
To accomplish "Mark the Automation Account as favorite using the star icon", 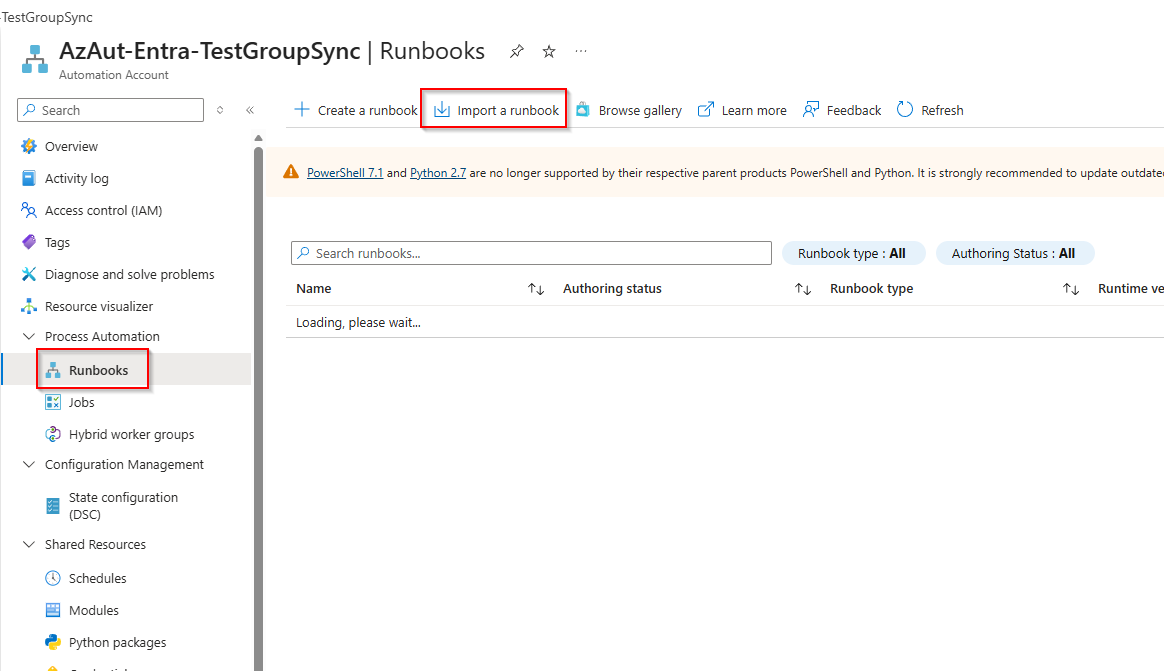I will (549, 51).
